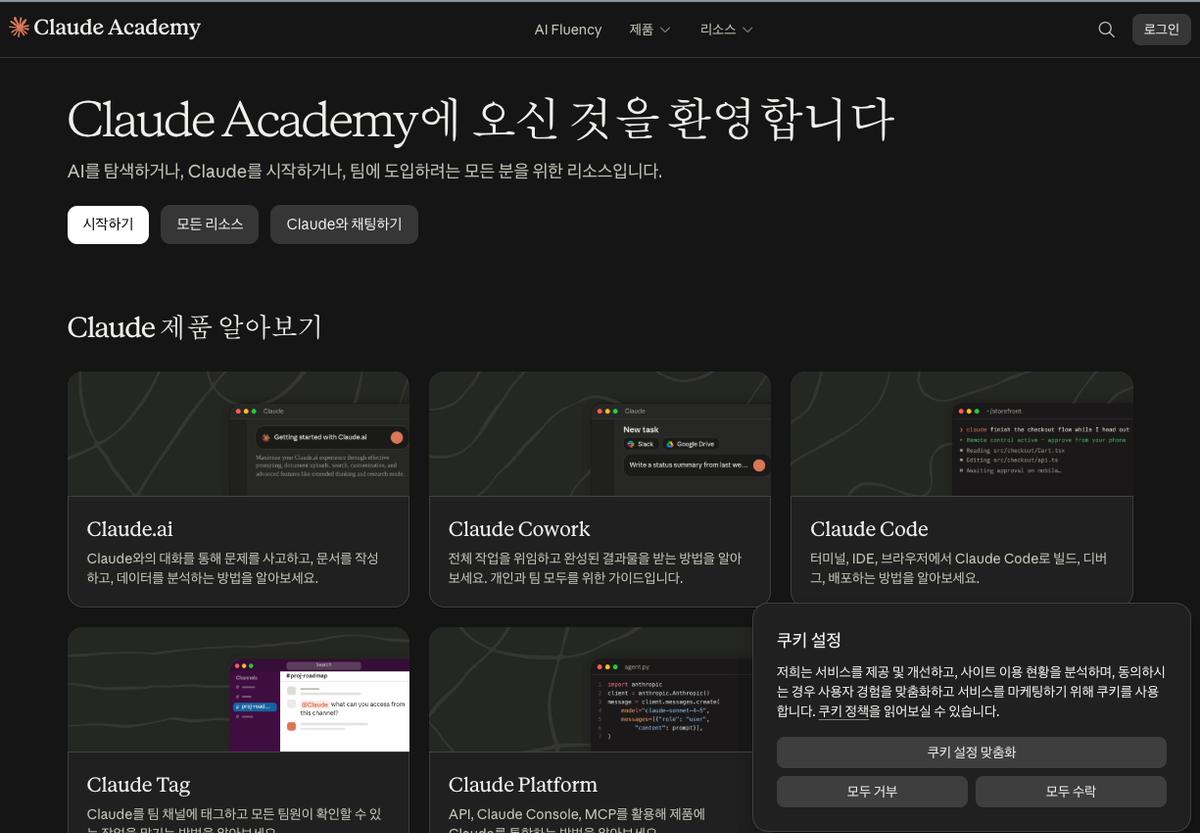Open the Claude.ai card thumbnail

click(x=239, y=434)
